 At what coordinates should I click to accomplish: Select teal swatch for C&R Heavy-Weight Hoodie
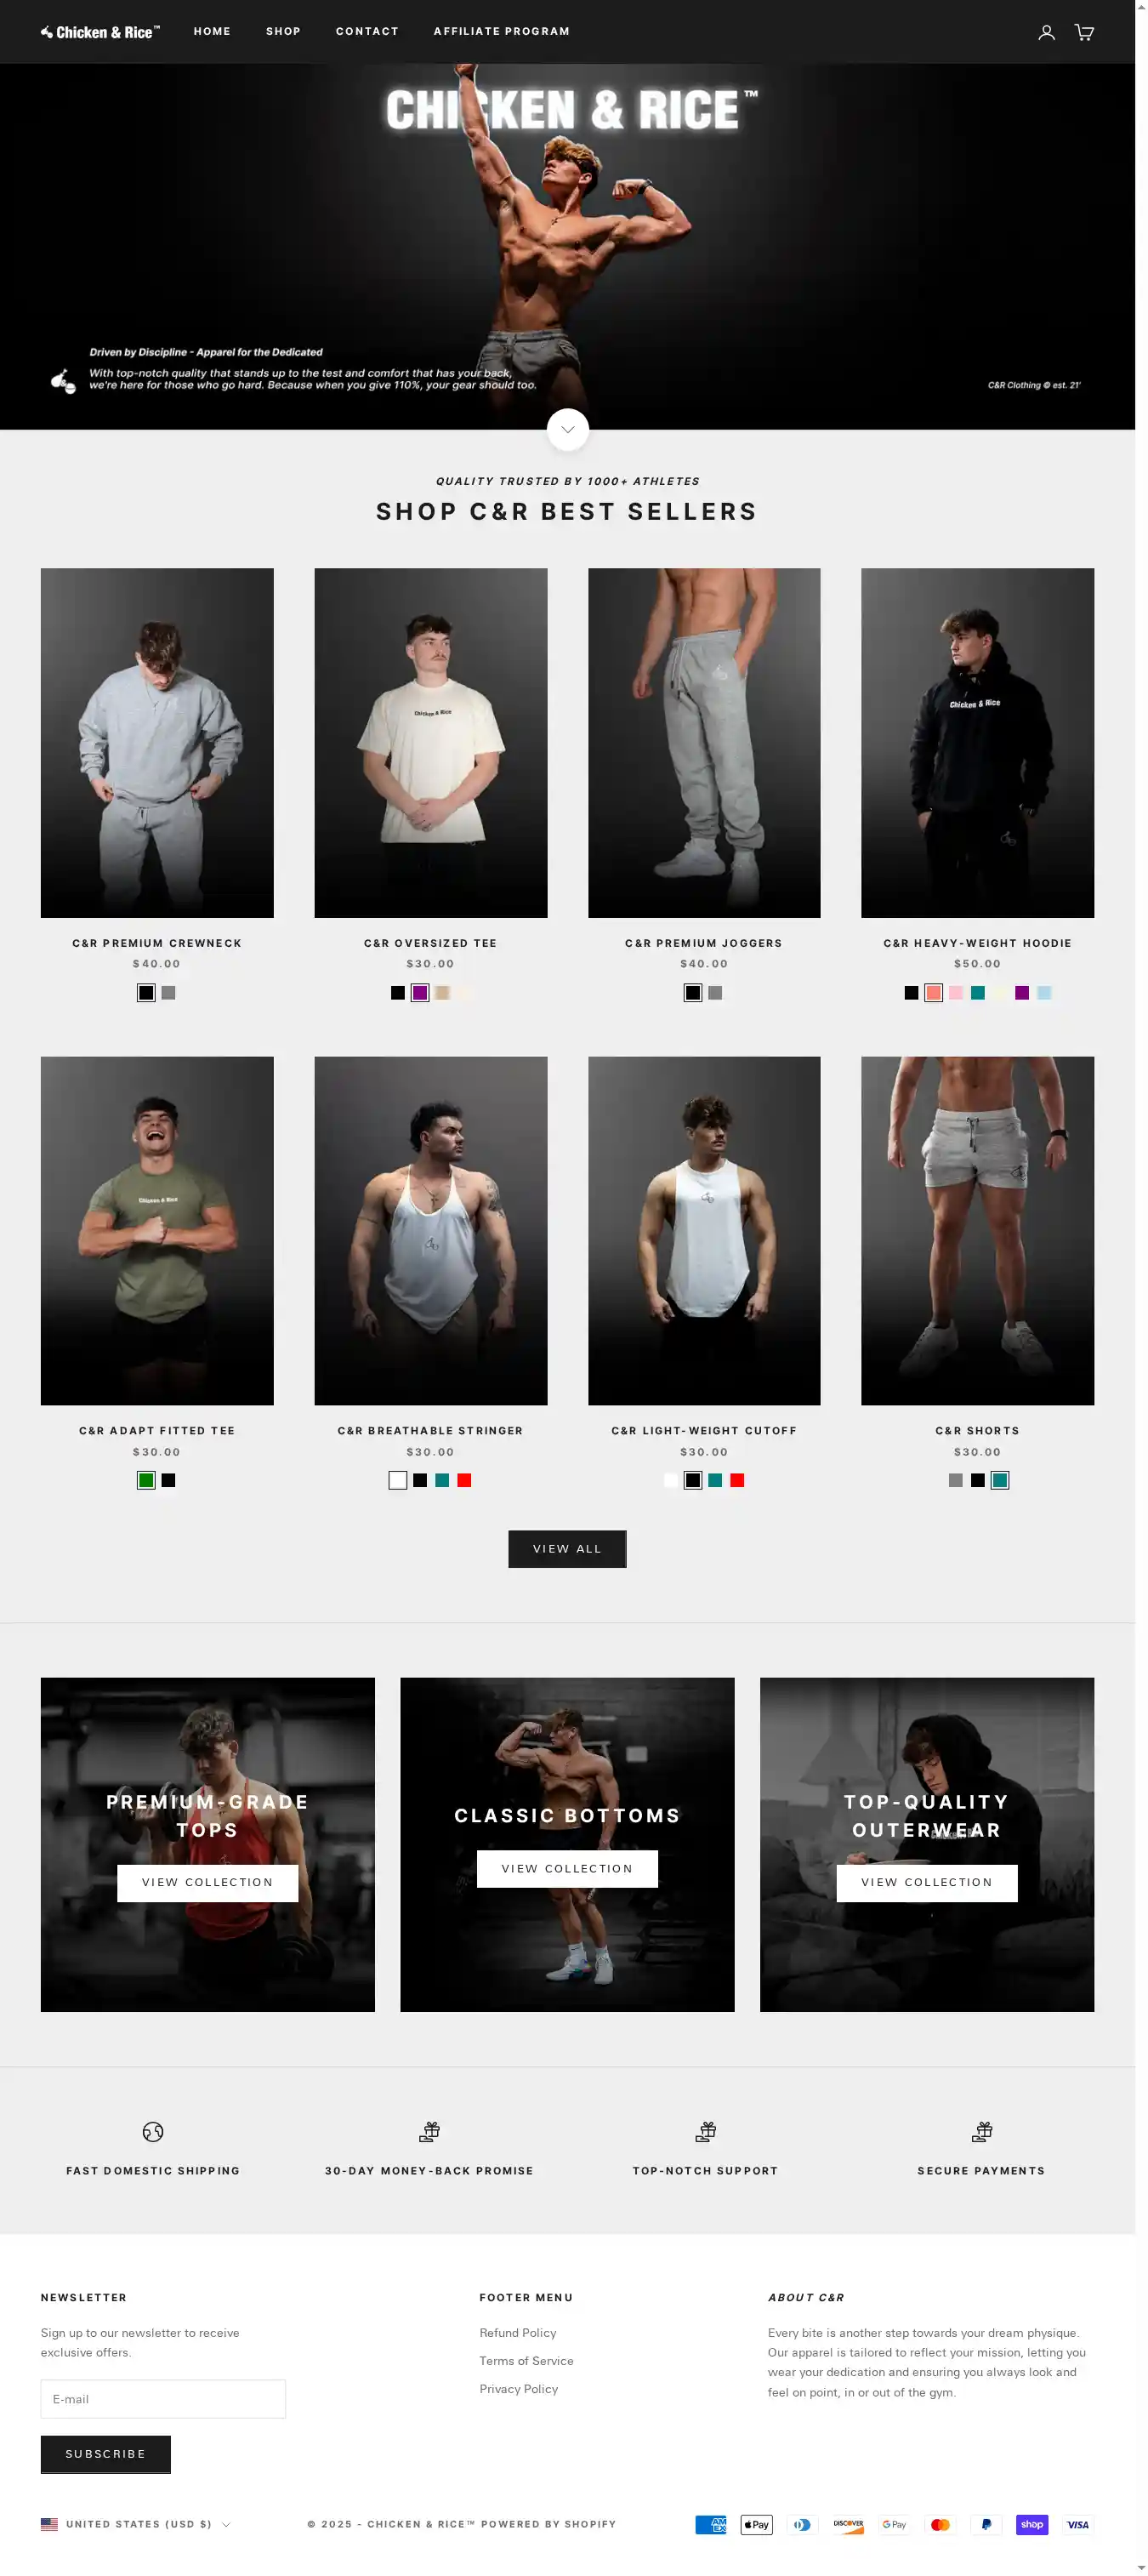click(x=978, y=993)
